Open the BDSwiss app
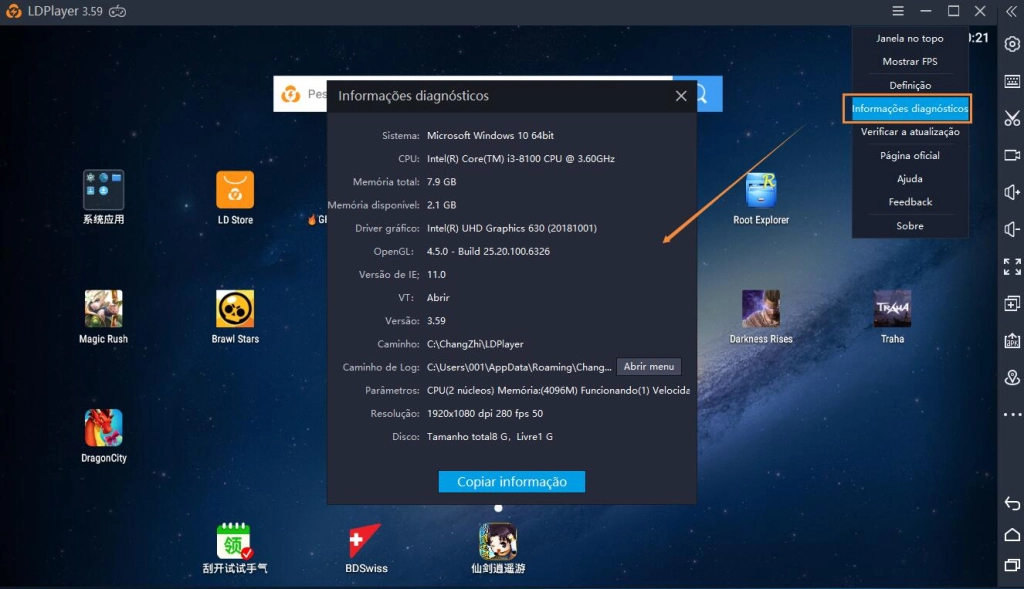This screenshot has height=589, width=1024. coord(366,548)
